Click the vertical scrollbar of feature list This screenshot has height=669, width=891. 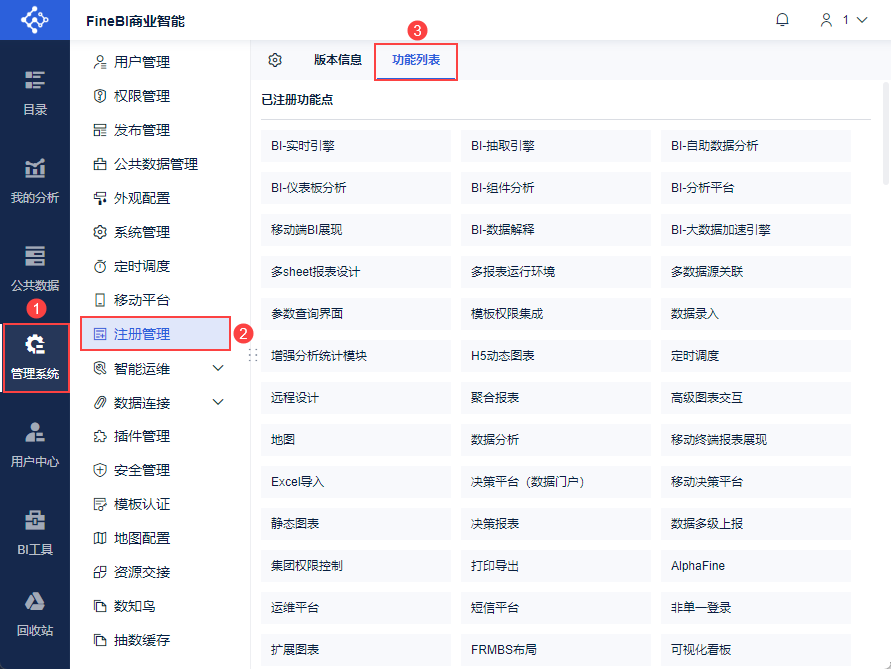pos(886,134)
